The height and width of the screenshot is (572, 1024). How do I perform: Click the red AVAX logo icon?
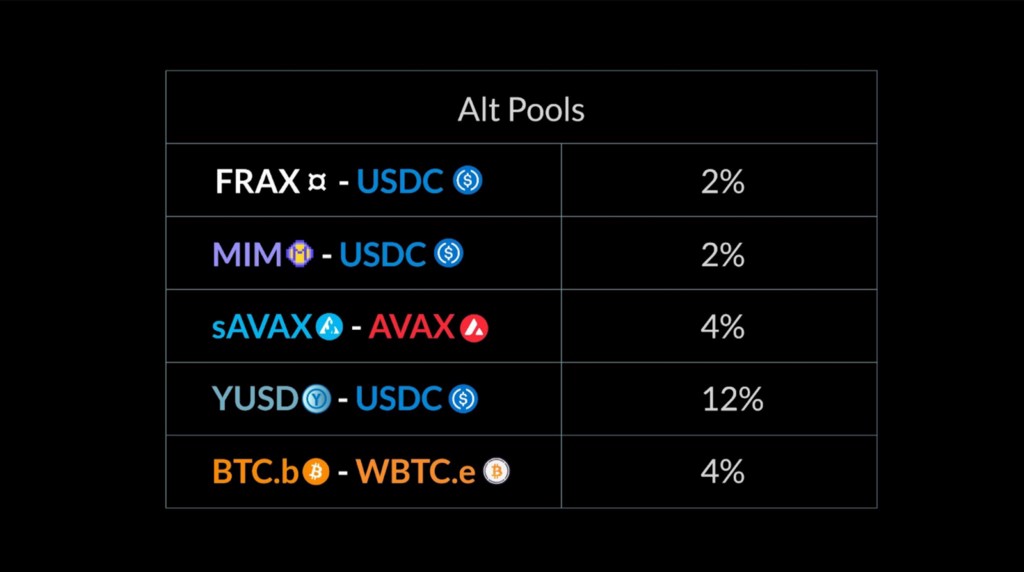point(474,328)
